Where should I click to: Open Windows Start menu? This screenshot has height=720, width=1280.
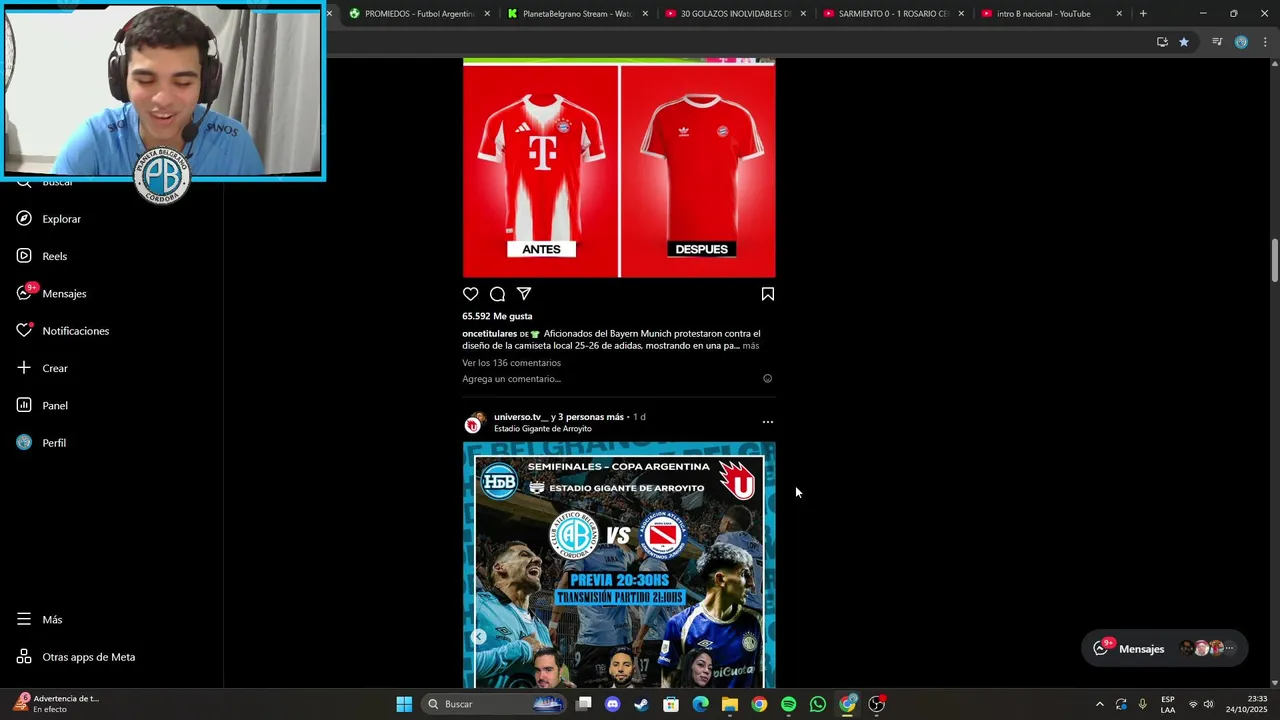[x=404, y=704]
